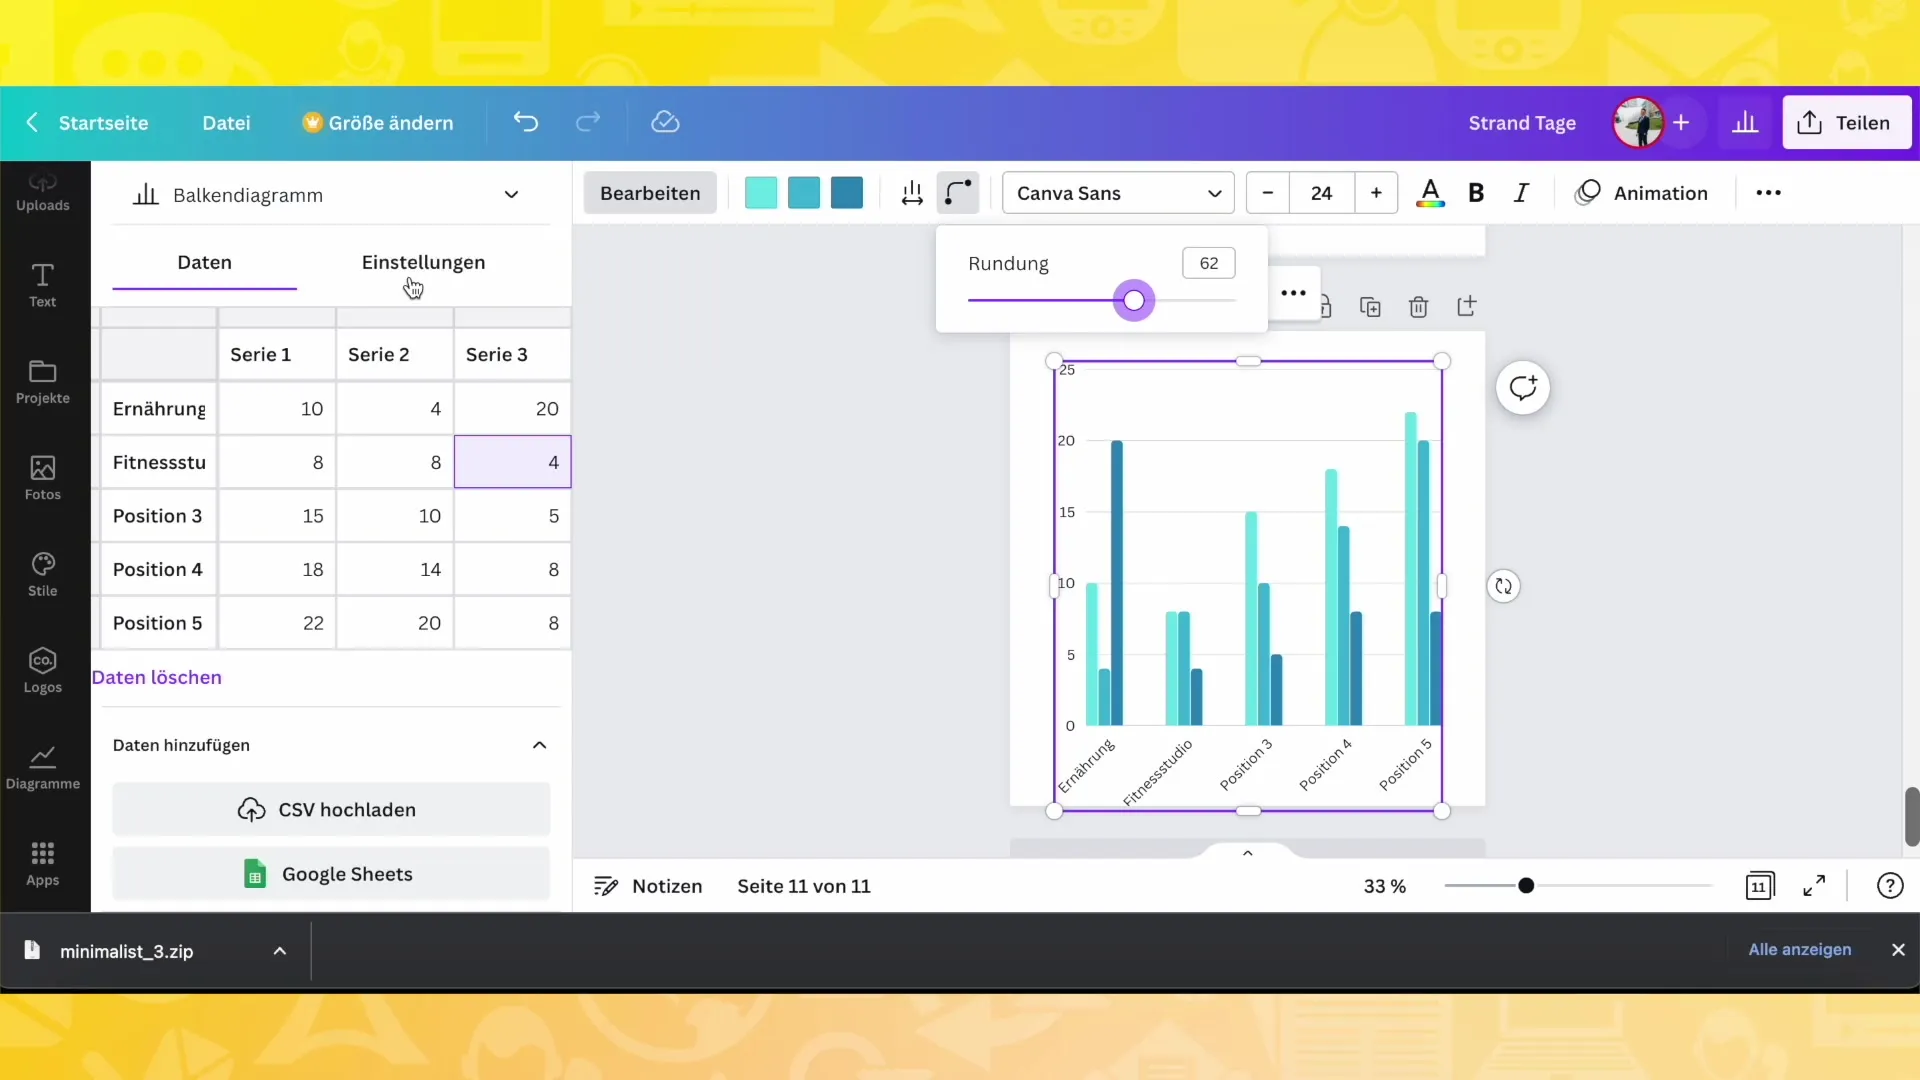The image size is (1920, 1080).
Task: Open the text color picker
Action: point(1430,193)
